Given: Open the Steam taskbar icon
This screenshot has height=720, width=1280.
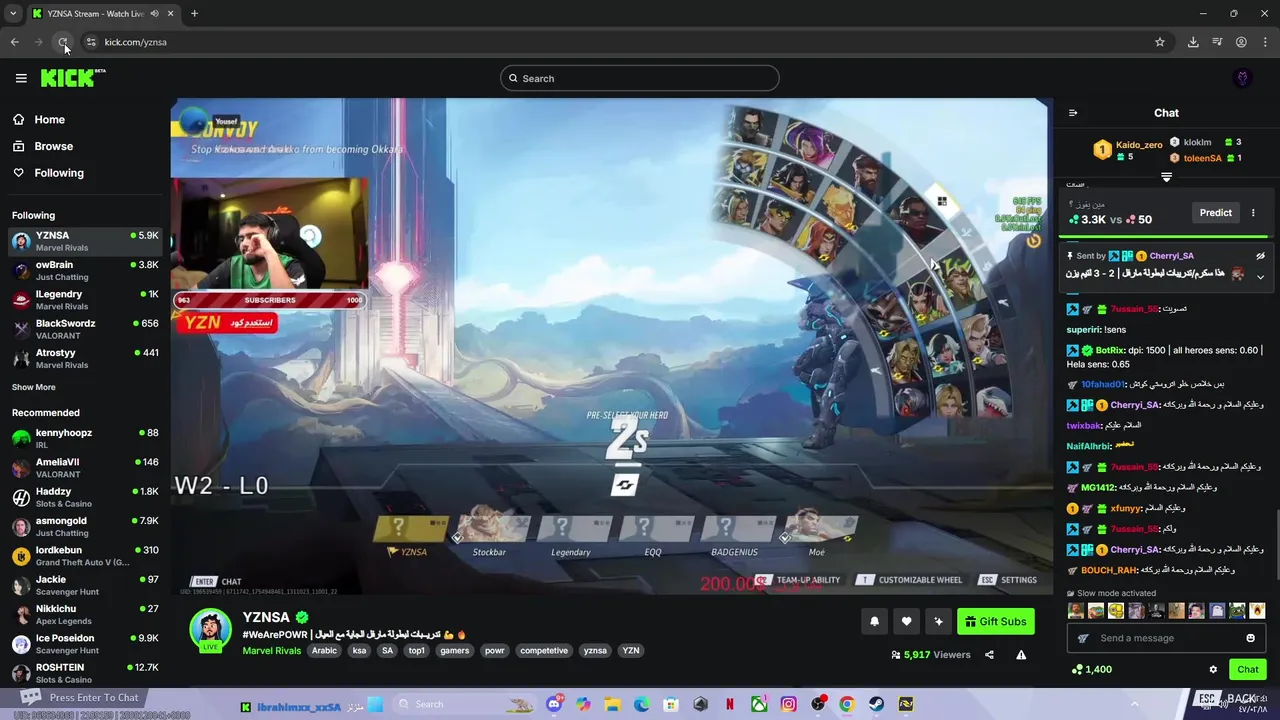Looking at the screenshot, I should click(x=876, y=704).
